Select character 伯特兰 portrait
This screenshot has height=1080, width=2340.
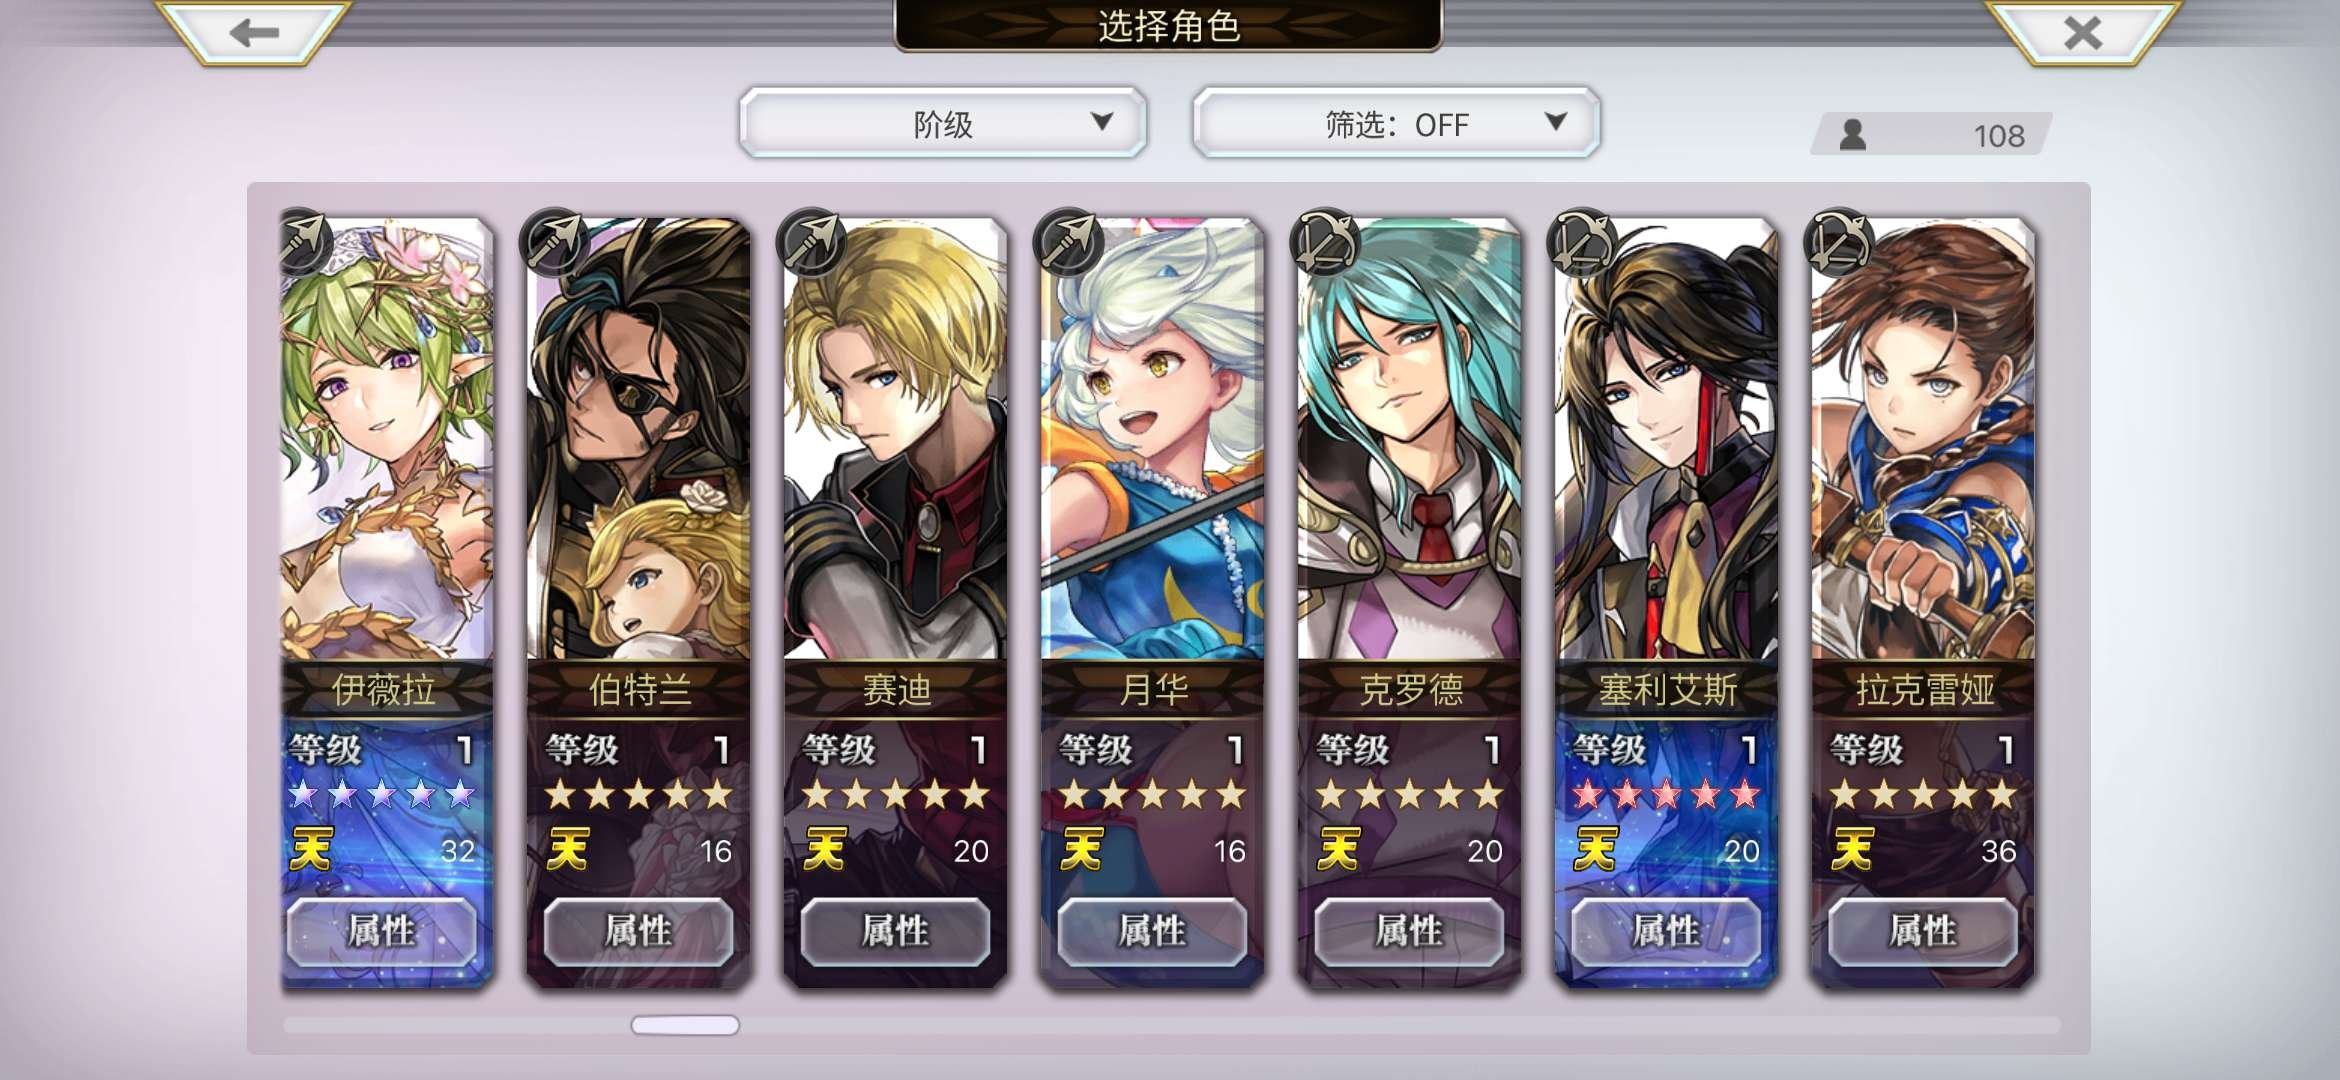click(x=639, y=438)
